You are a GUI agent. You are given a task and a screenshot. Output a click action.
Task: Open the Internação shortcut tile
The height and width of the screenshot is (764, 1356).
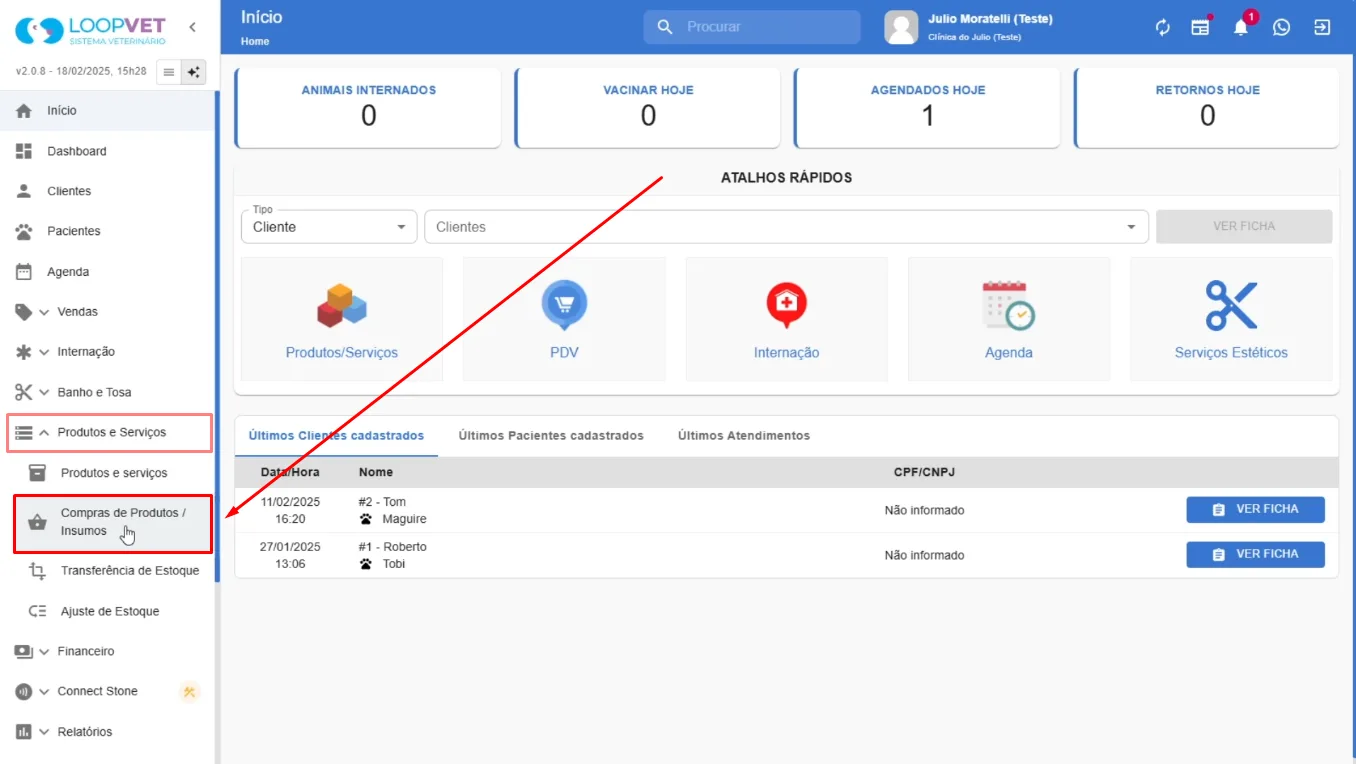(x=786, y=319)
